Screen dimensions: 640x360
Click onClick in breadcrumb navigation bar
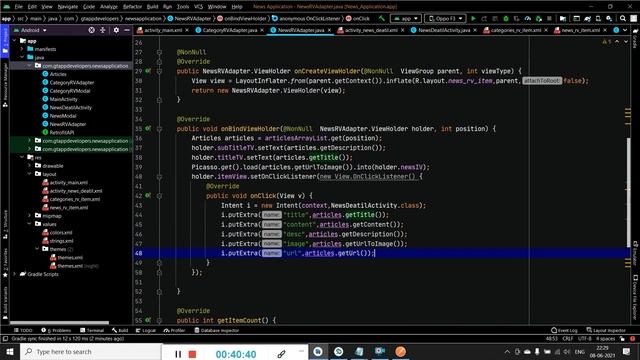(361, 18)
